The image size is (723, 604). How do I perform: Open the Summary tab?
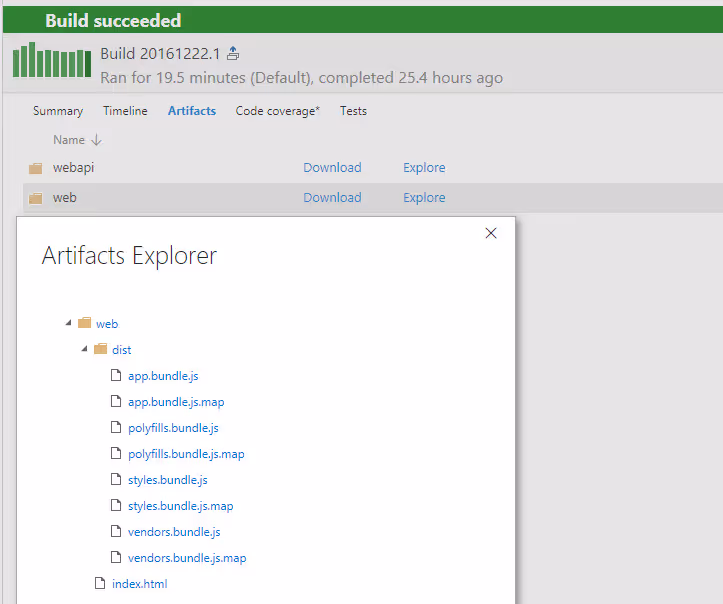pos(58,111)
